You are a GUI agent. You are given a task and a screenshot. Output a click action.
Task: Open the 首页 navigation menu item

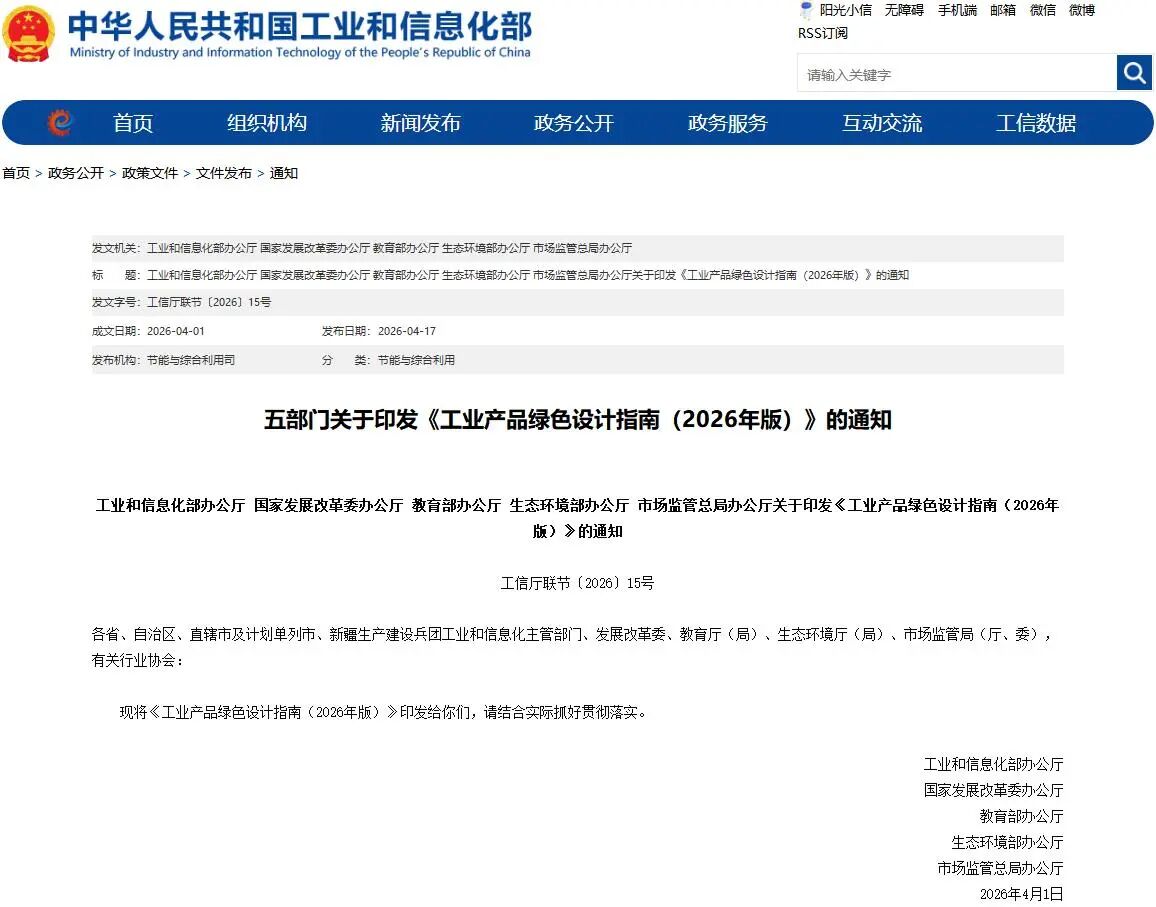(x=133, y=123)
